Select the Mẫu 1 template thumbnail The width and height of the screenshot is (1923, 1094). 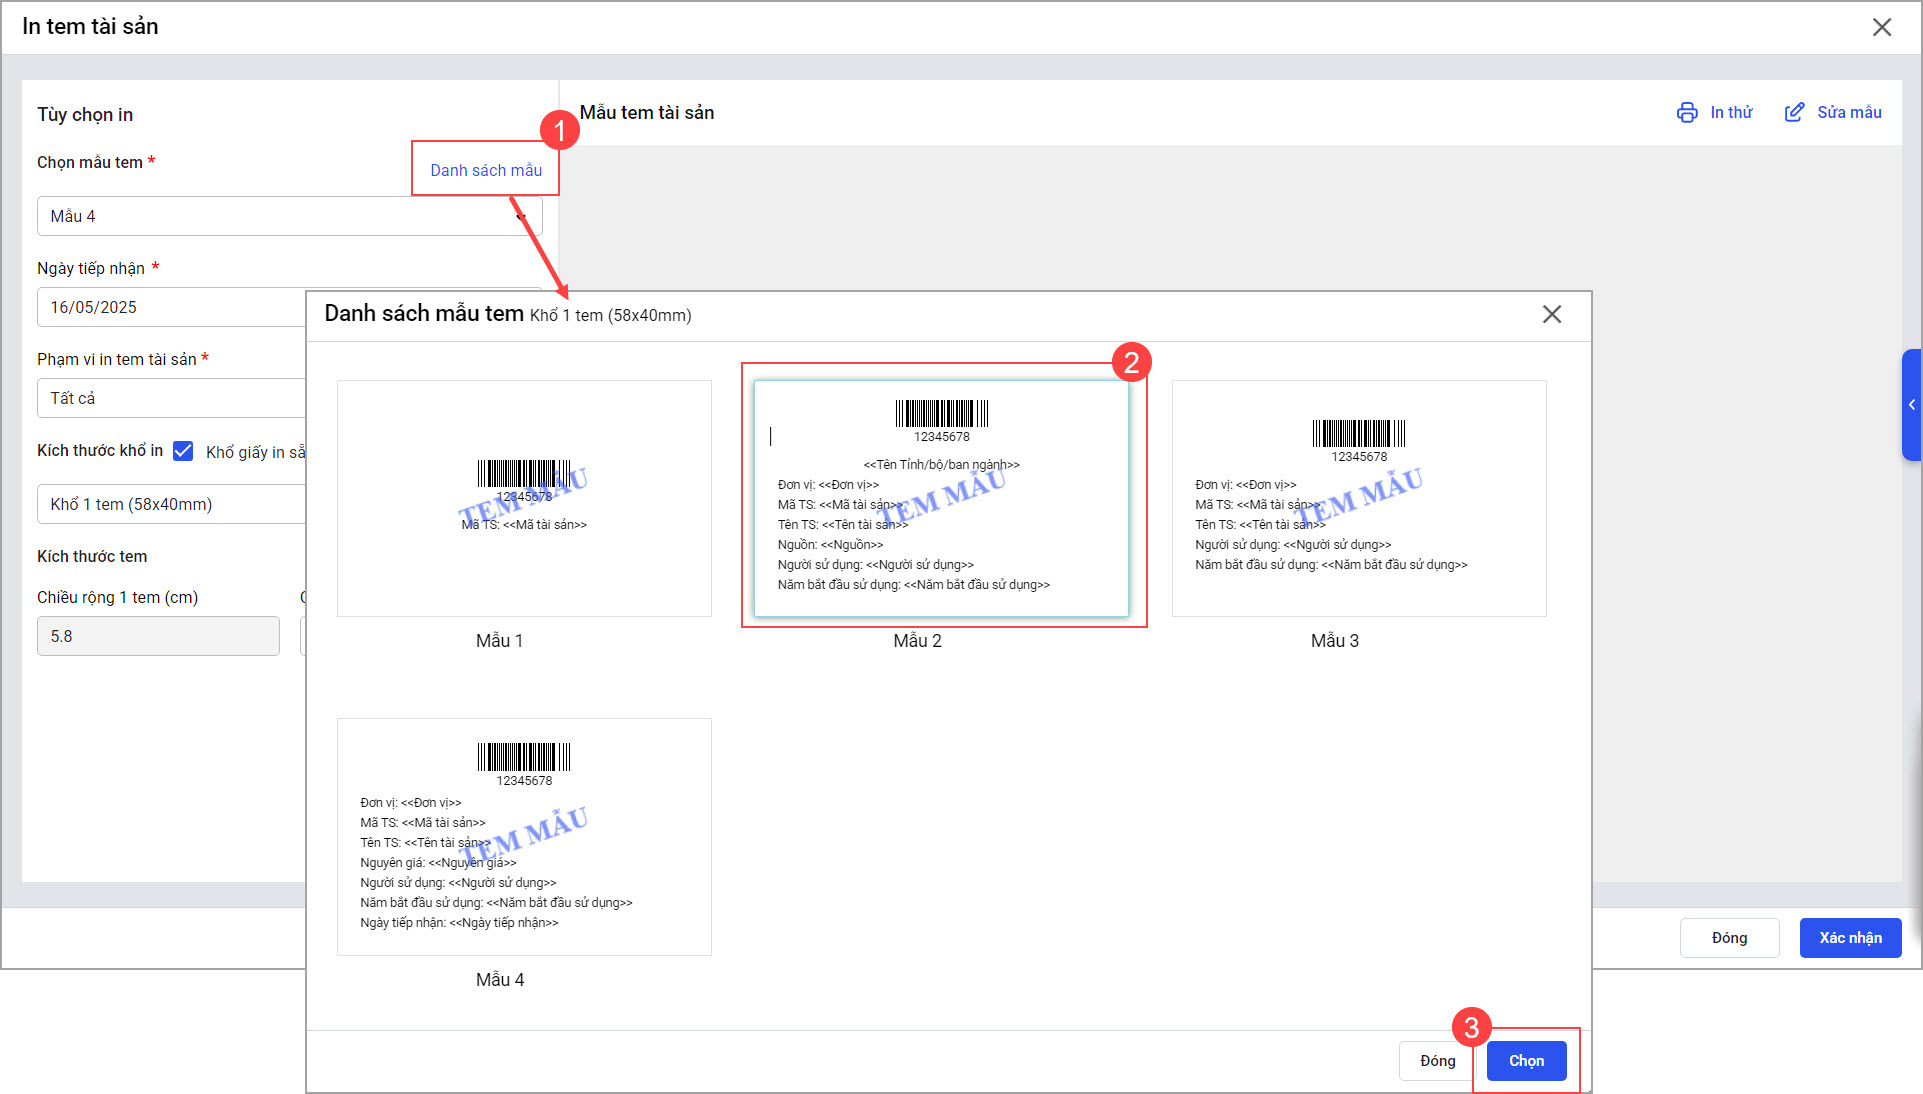[524, 498]
